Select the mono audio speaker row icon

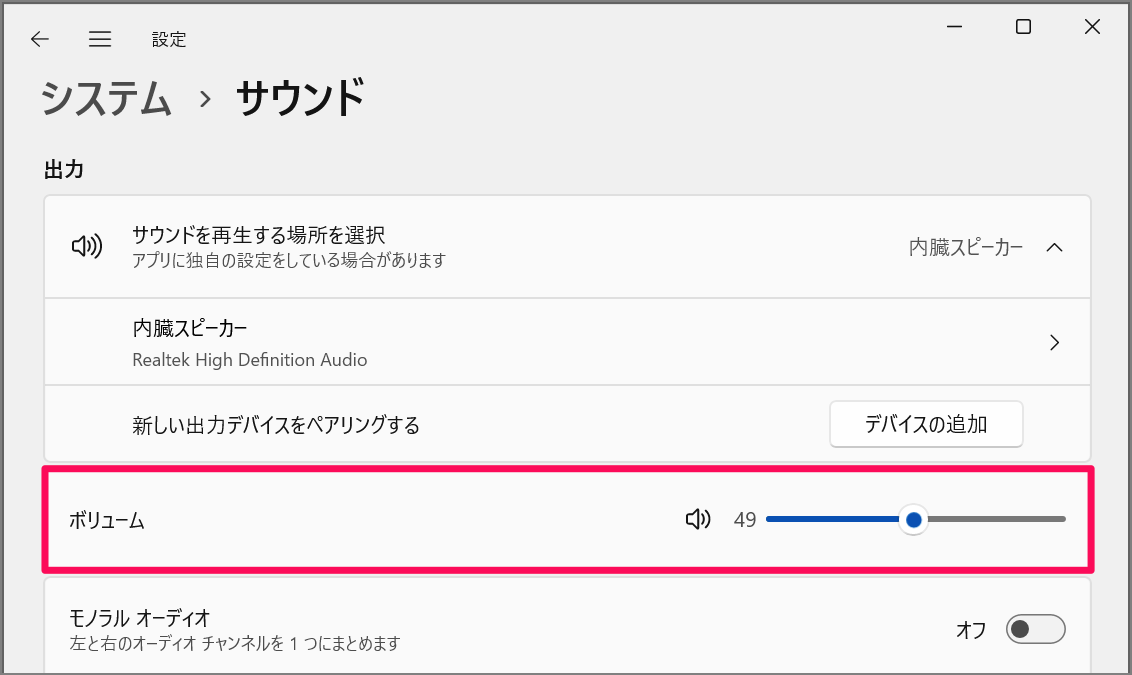point(1035,629)
